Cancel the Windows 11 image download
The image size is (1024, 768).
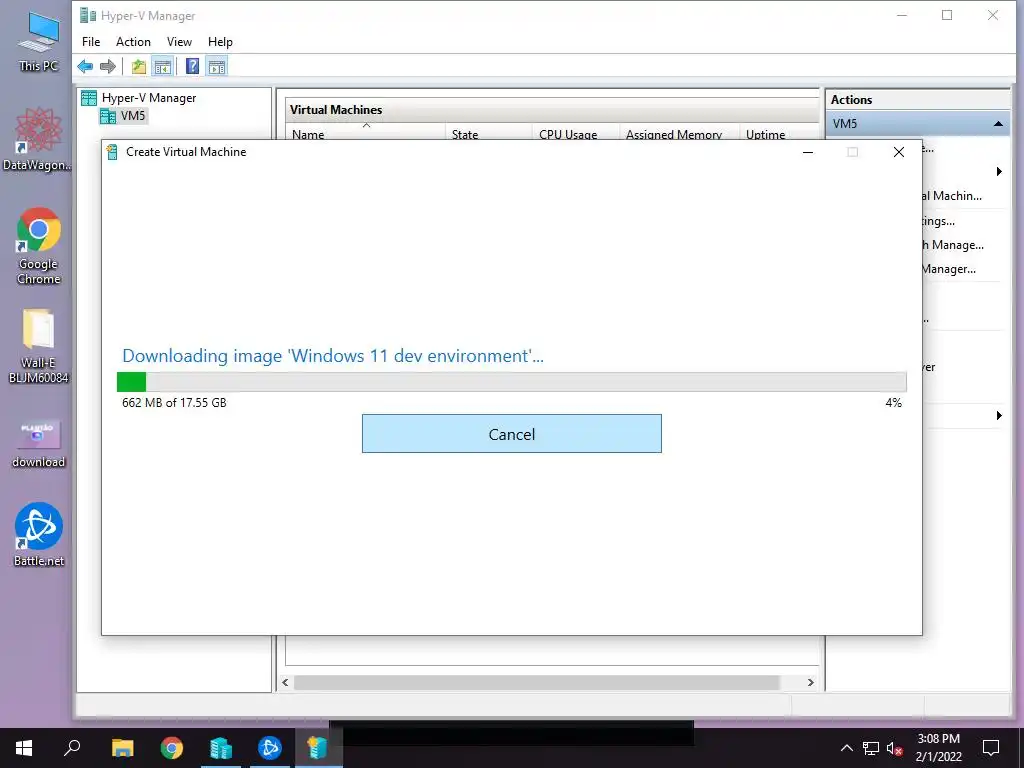click(x=511, y=434)
